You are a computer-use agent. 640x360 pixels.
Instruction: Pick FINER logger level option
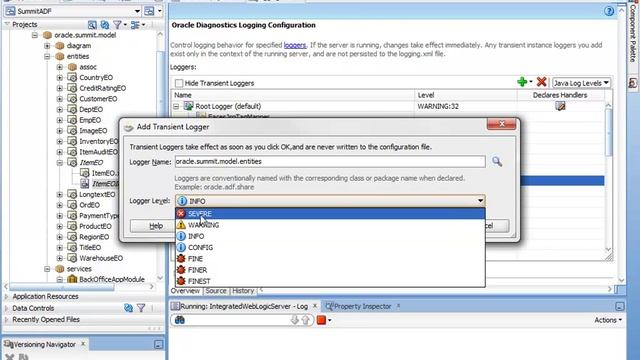tap(330, 270)
